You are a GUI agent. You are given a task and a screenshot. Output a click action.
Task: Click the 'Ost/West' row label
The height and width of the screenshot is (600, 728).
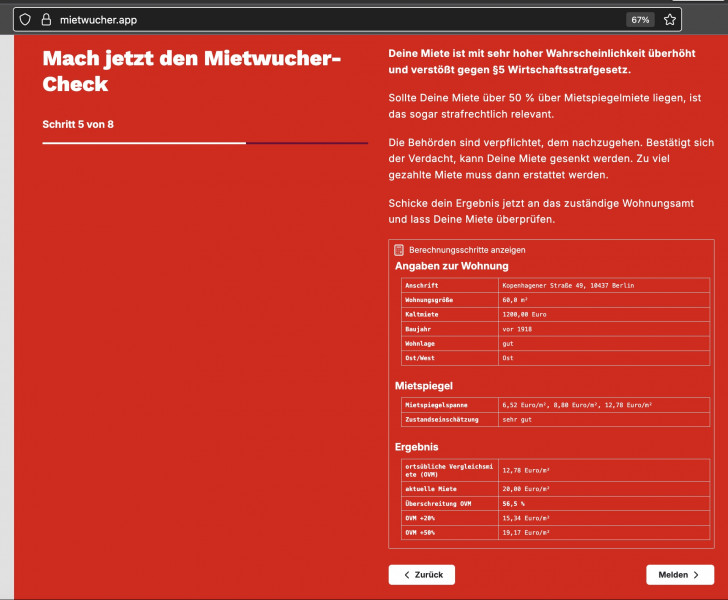point(420,358)
